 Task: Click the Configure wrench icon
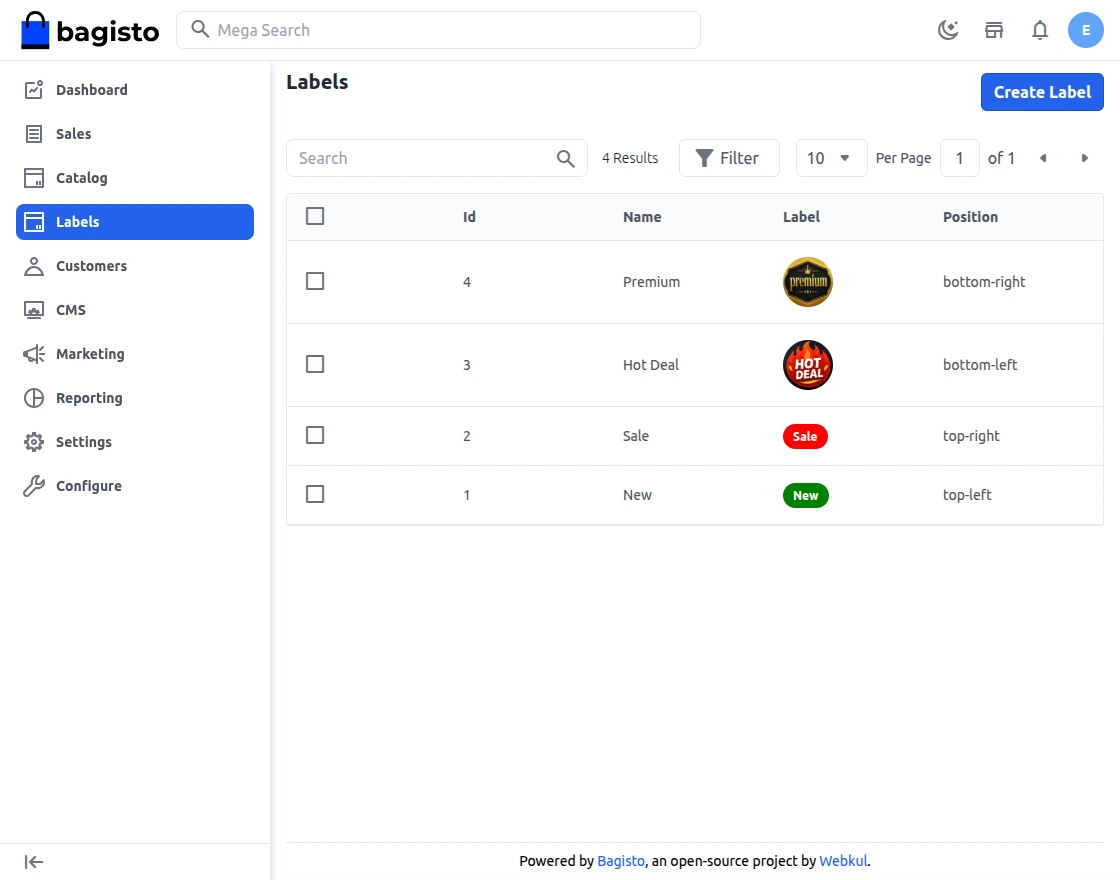click(x=34, y=486)
